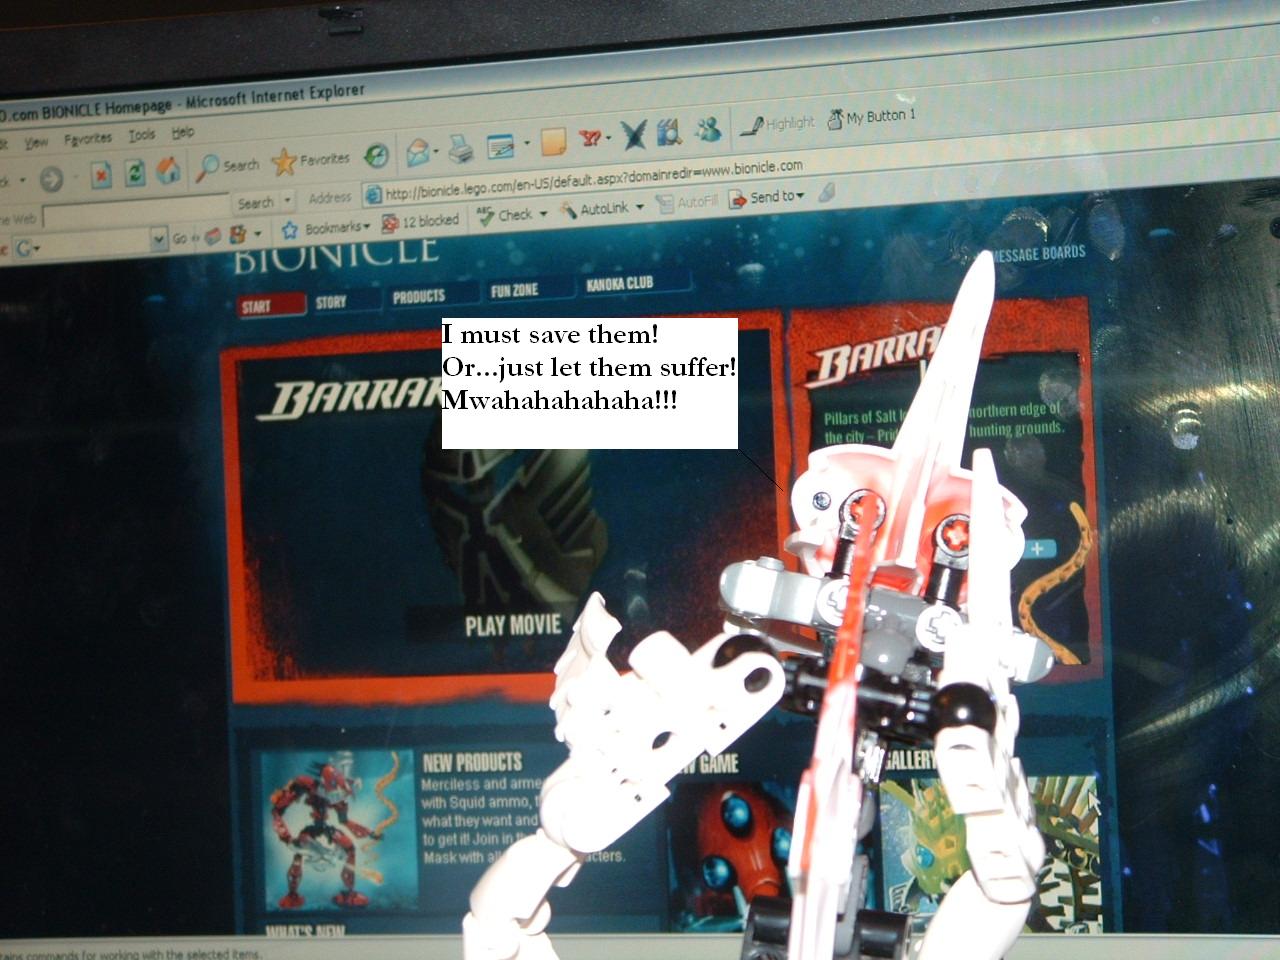1280x960 pixels.
Task: Expand the dropdown arrow beside the Search button
Action: pos(288,200)
